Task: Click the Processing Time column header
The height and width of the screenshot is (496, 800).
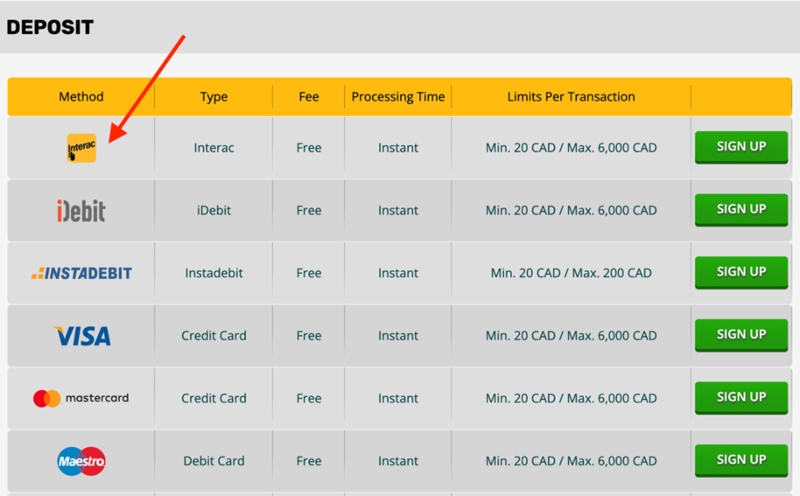Action: pos(398,97)
